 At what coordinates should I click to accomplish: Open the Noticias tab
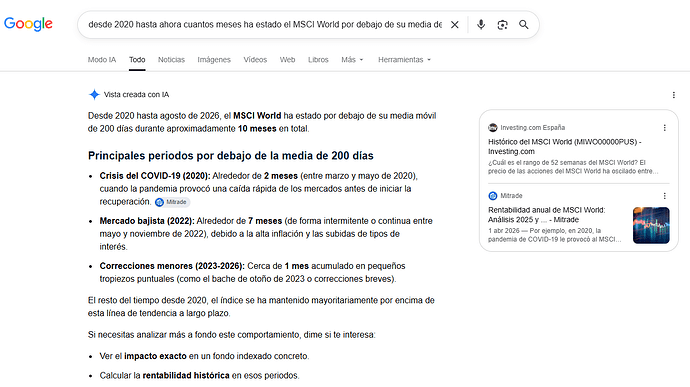[x=171, y=59]
